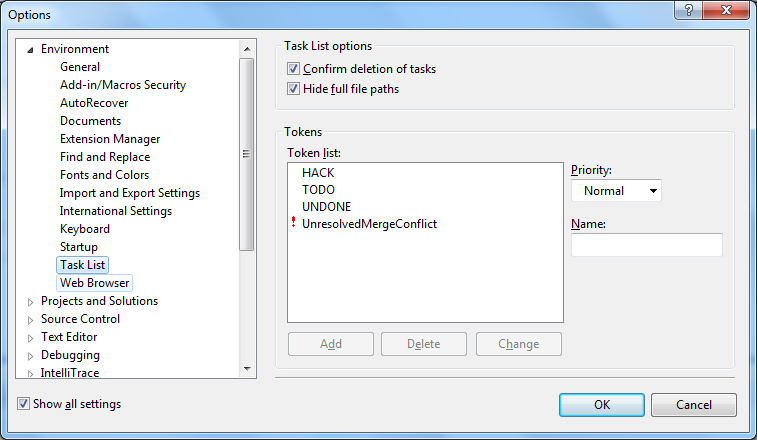The height and width of the screenshot is (440, 757).
Task: Click the help question mark icon
Action: click(x=687, y=13)
